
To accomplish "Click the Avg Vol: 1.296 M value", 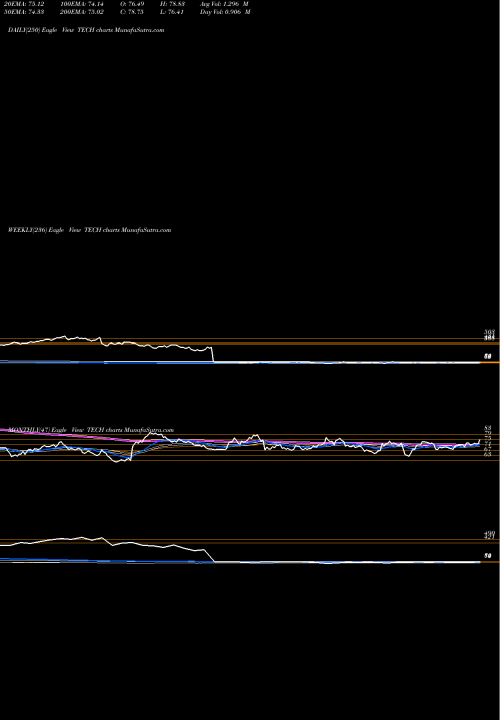I will click(225, 3).
